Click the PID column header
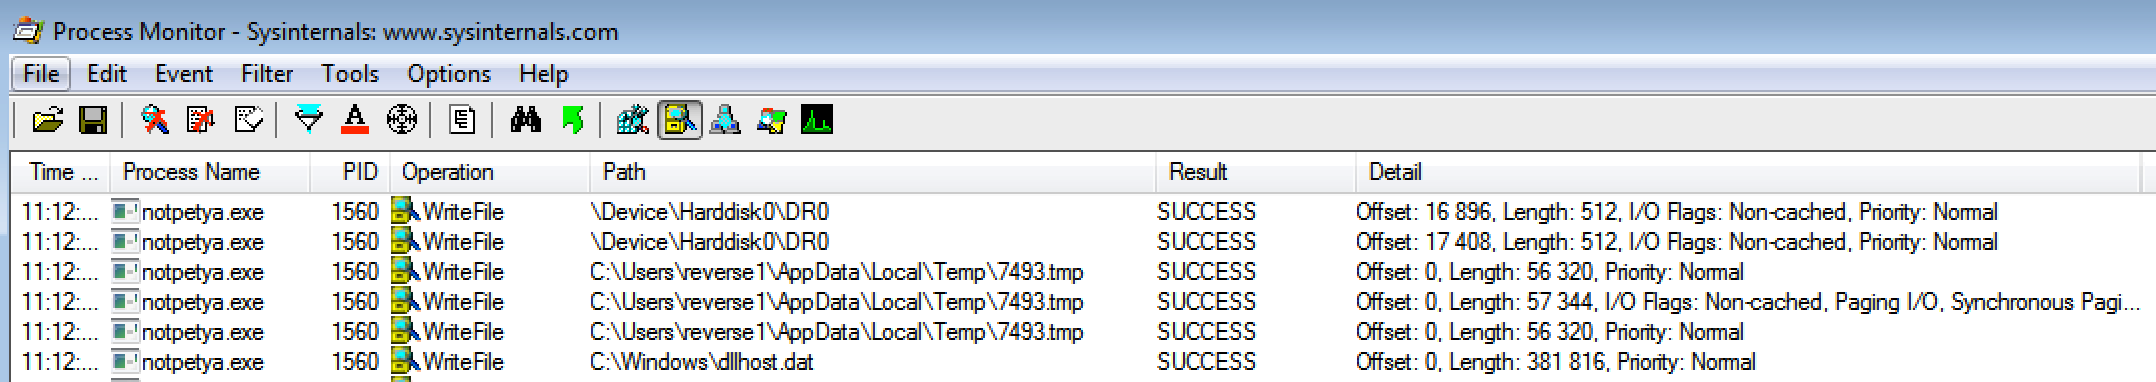 pyautogui.click(x=350, y=172)
